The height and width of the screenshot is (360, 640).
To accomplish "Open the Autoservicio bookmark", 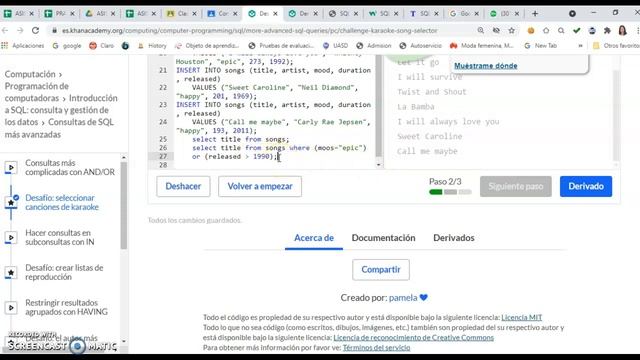I will (421, 46).
